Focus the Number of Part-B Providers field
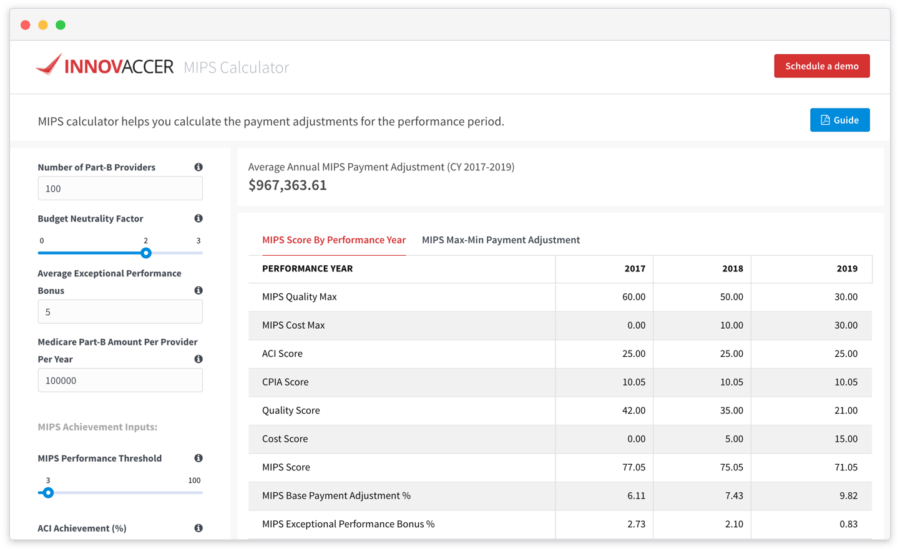Viewport: 900px width, 549px height. [x=120, y=188]
